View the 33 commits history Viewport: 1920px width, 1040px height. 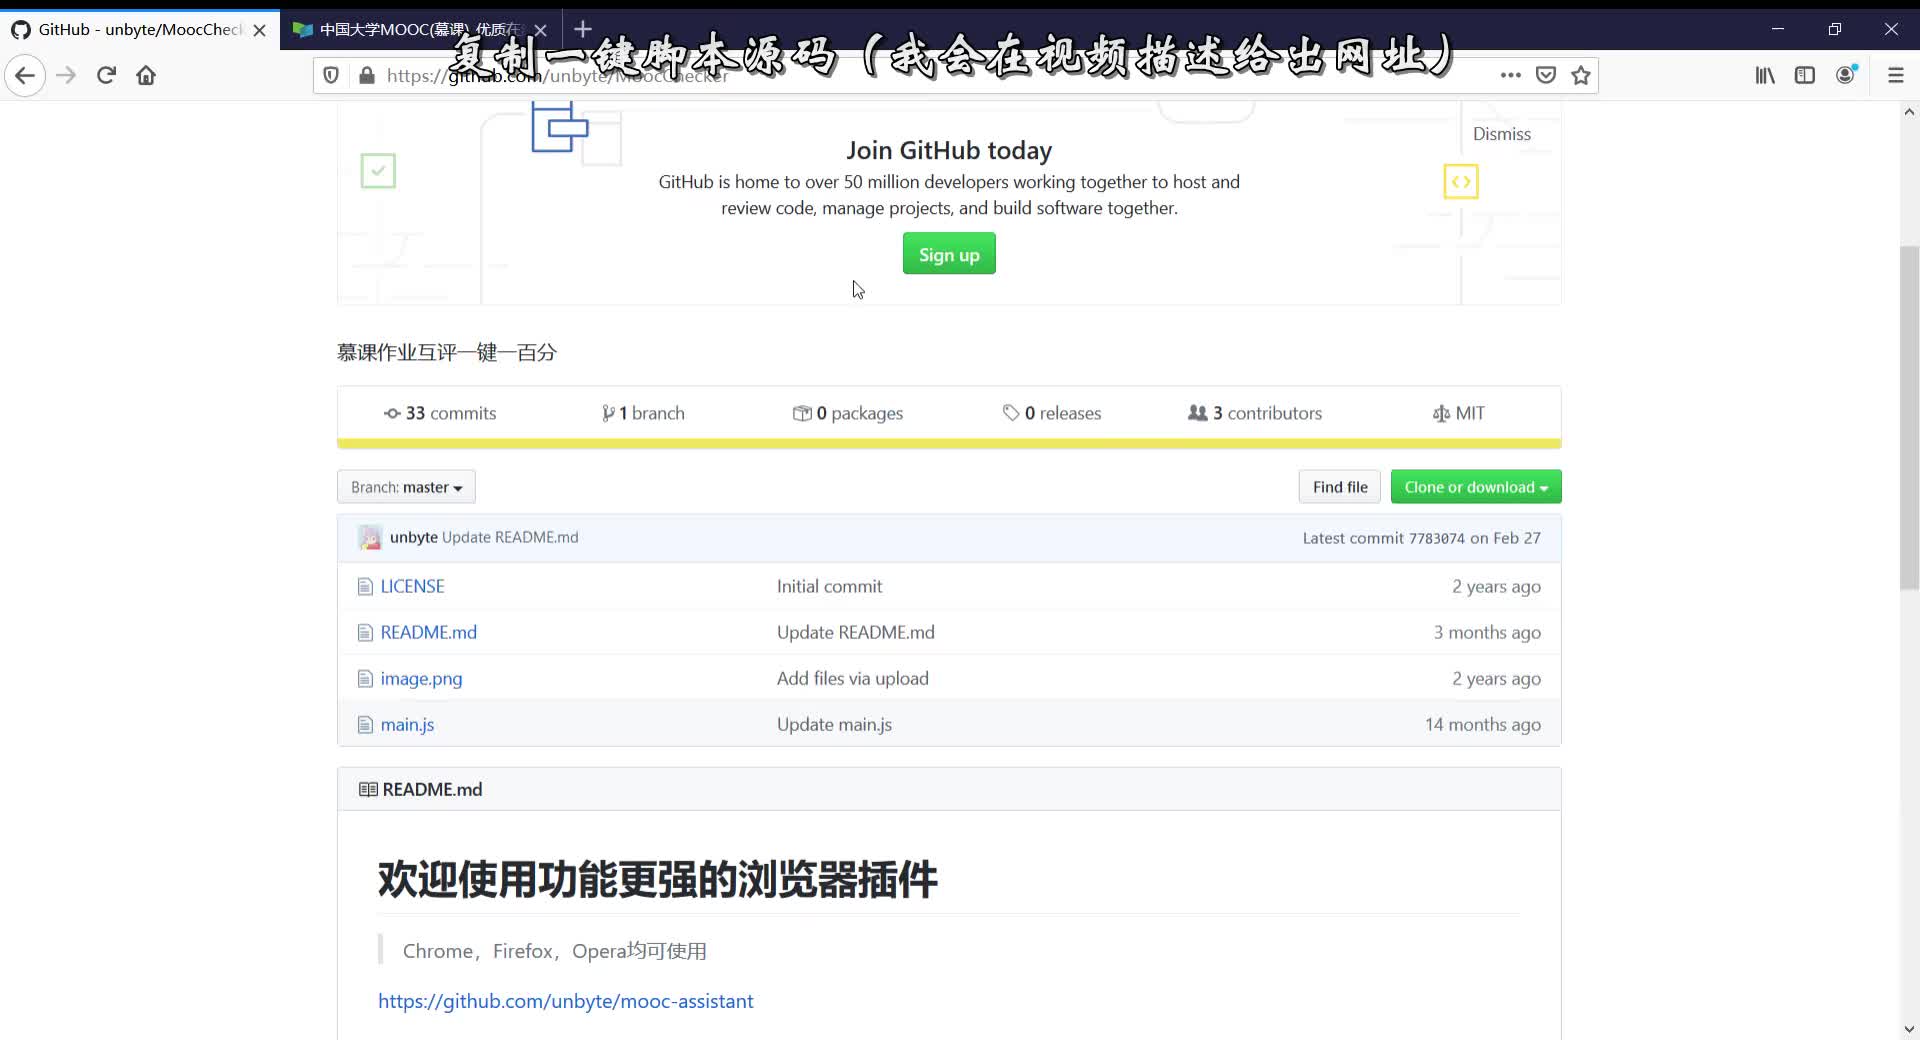440,413
